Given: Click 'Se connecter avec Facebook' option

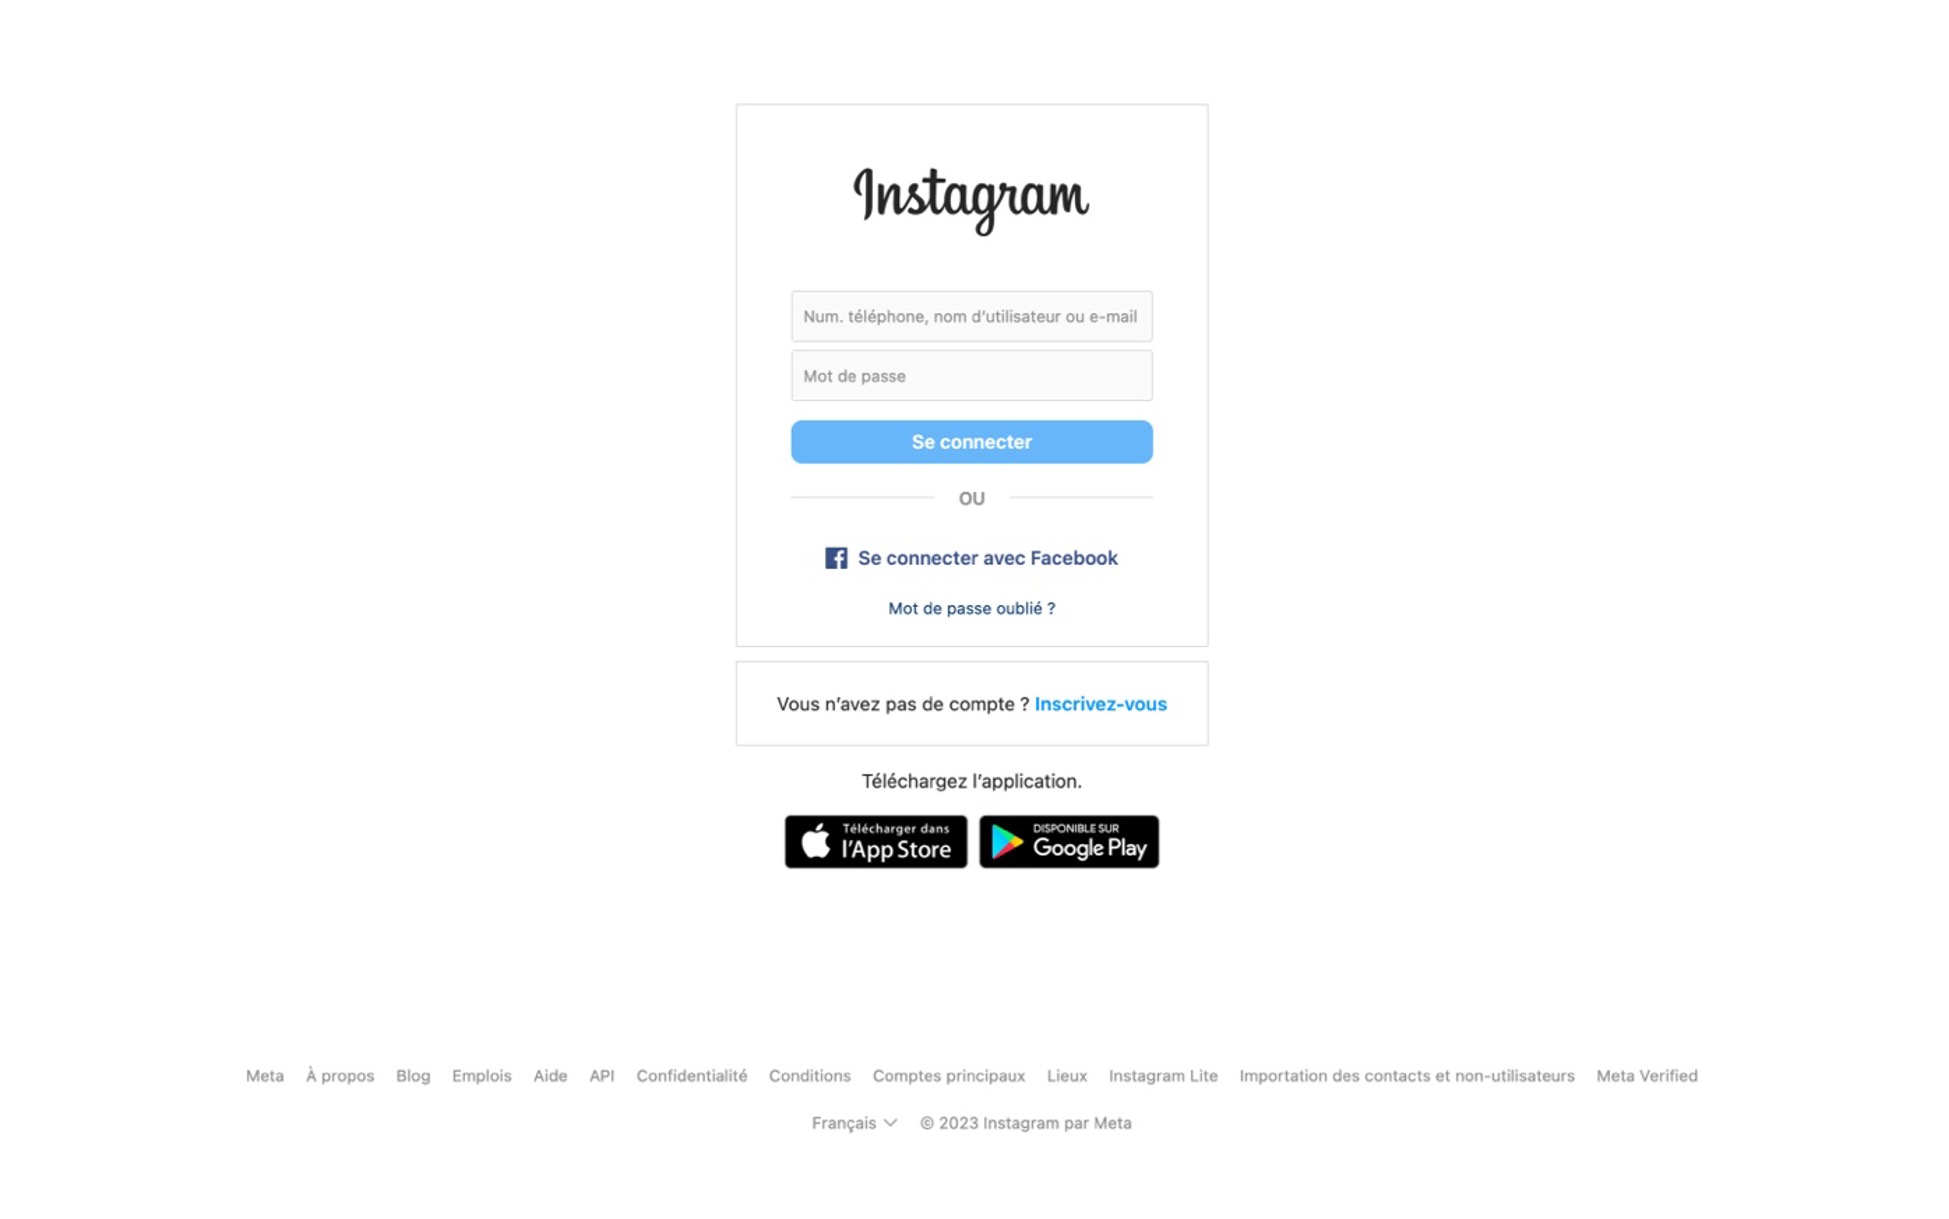Looking at the screenshot, I should click(x=972, y=558).
